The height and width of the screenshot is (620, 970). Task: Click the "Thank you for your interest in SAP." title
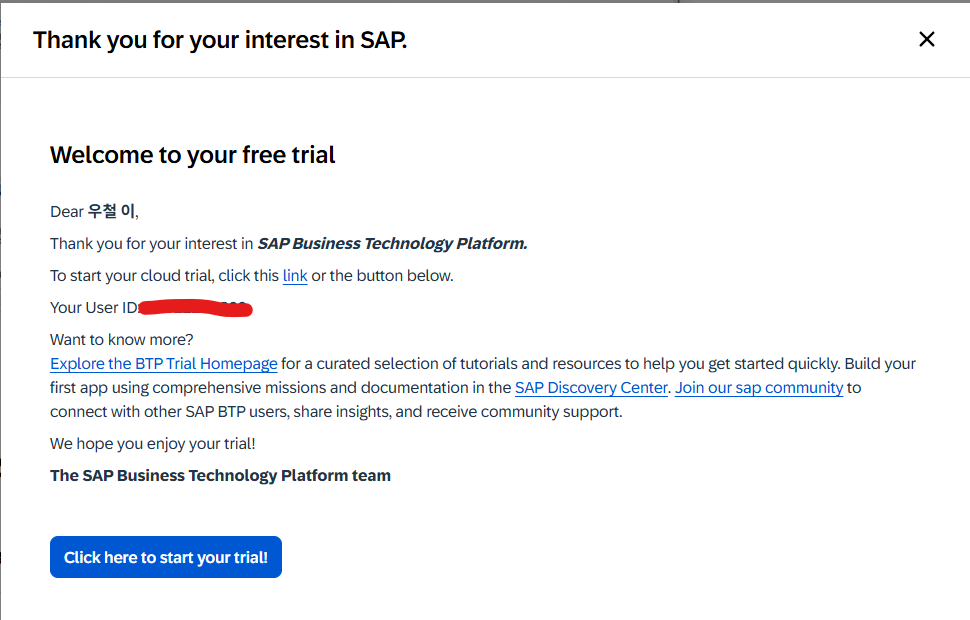coord(220,40)
